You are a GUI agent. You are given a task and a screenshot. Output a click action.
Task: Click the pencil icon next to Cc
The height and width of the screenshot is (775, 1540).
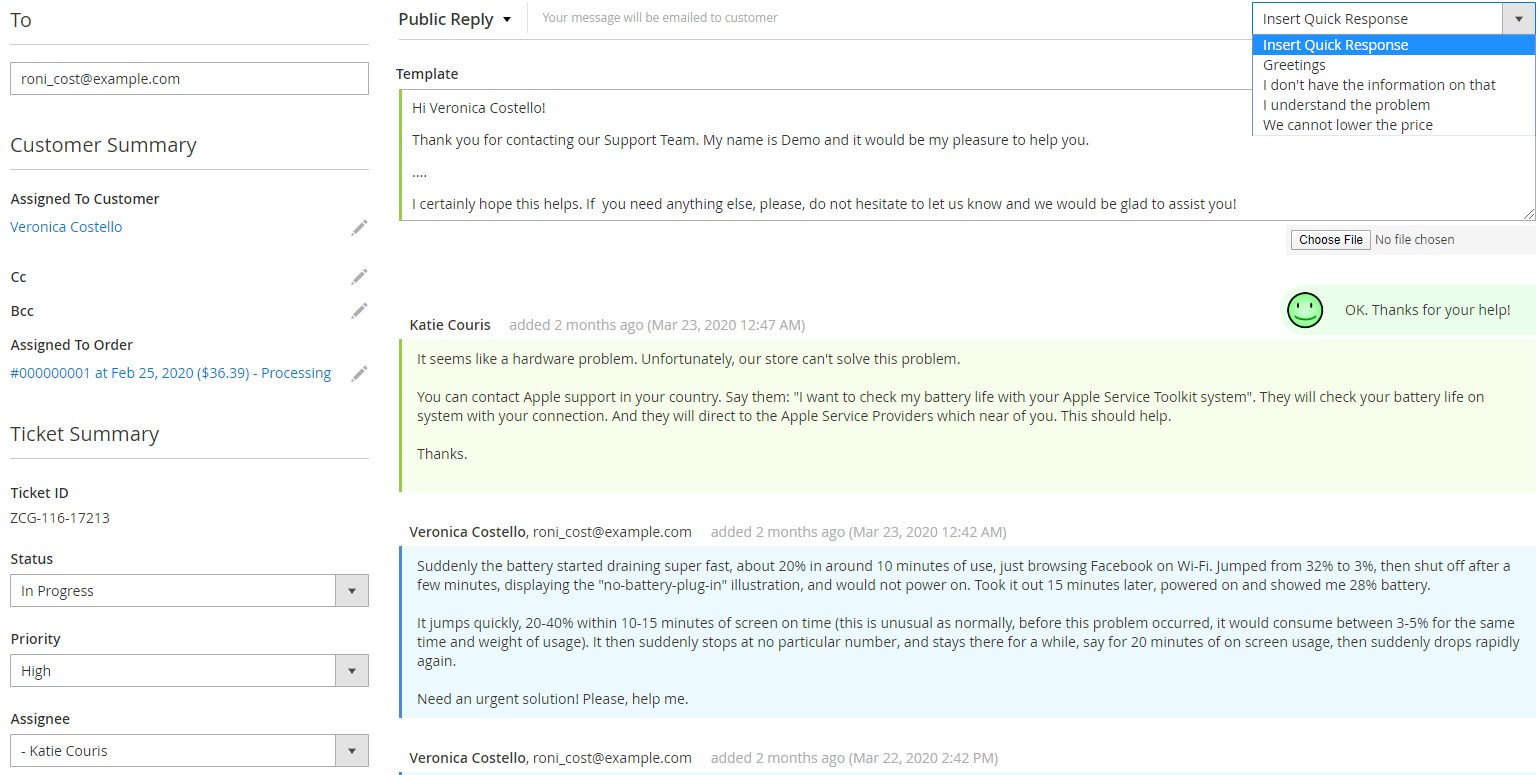pos(359,277)
